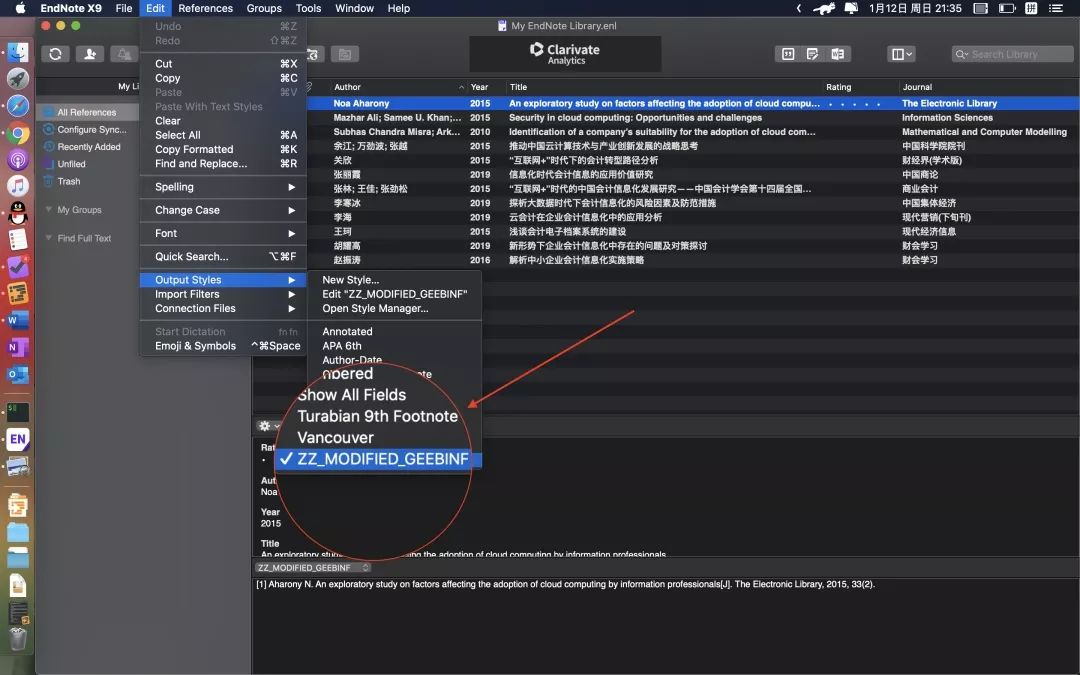Screen dimensions: 1080x675
Task: Choose Emoji & Symbols menu item
Action: 223,346
